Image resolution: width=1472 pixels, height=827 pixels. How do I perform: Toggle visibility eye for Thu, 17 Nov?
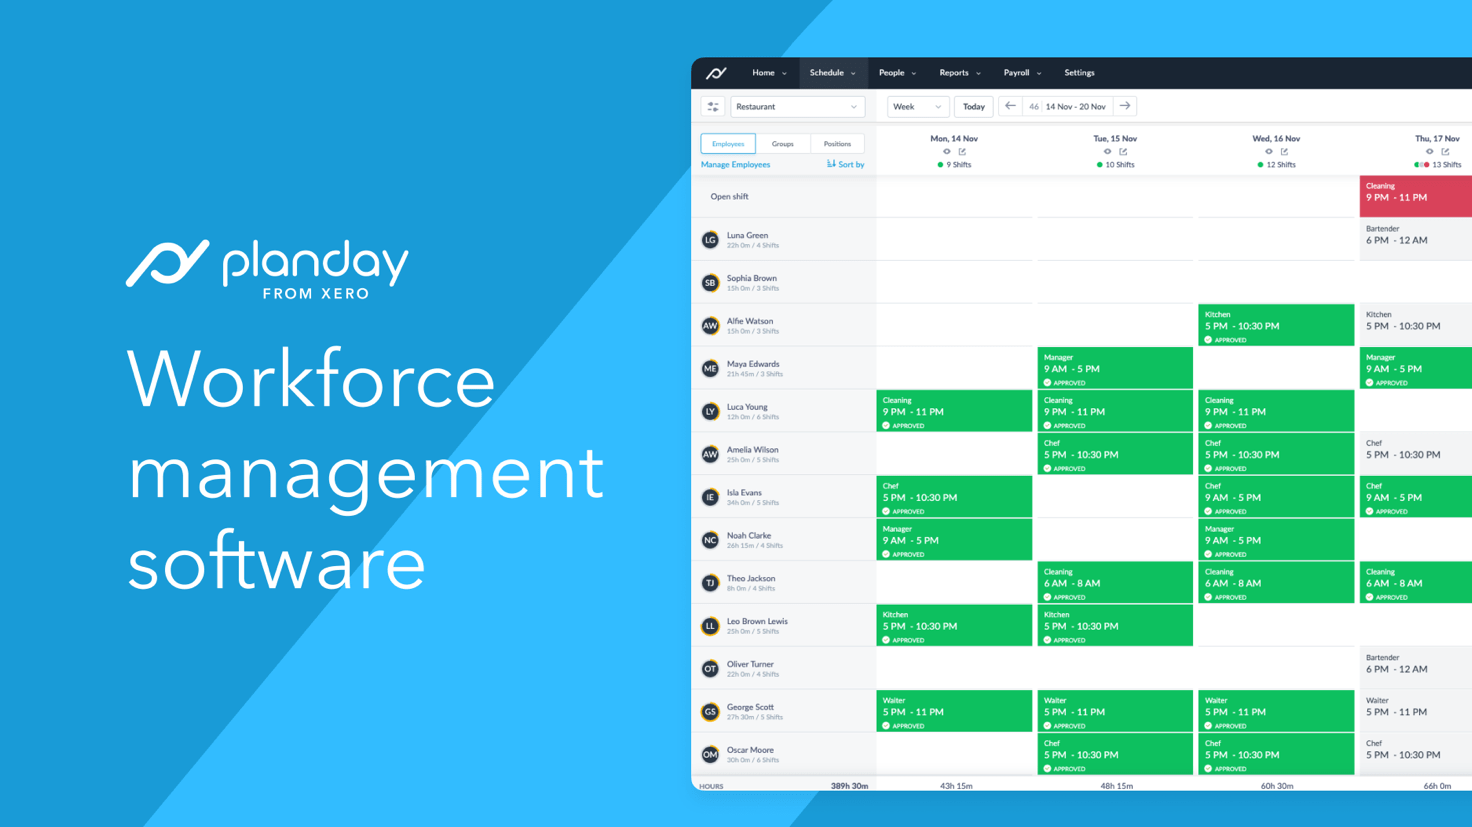click(1429, 152)
